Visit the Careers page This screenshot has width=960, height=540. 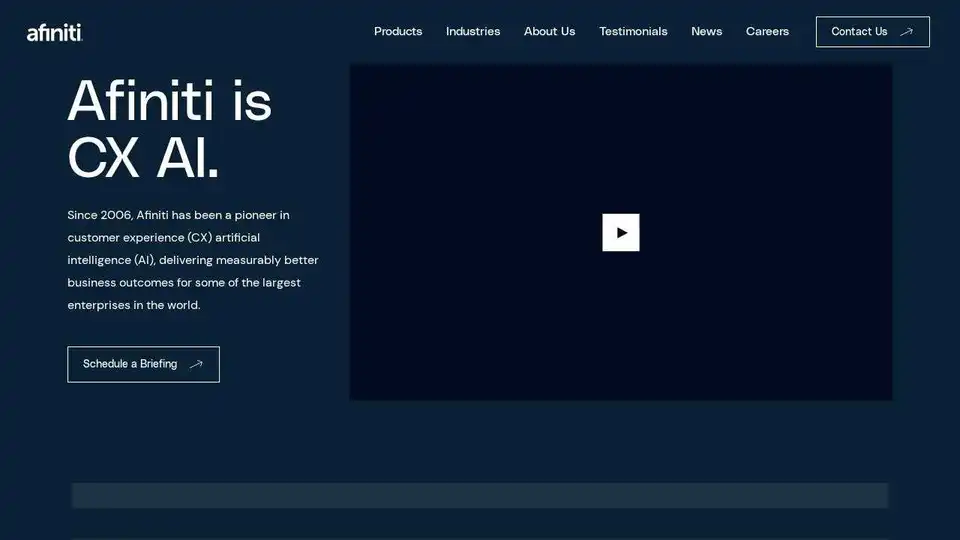tap(767, 32)
